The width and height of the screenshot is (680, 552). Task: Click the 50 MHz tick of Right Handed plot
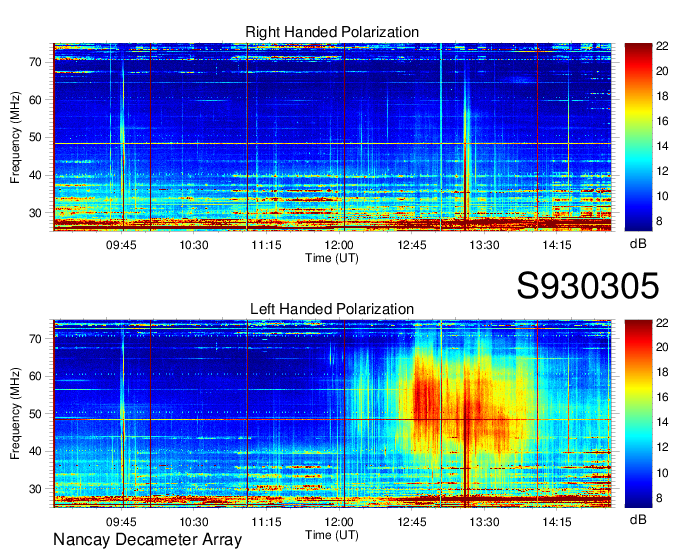(x=36, y=138)
